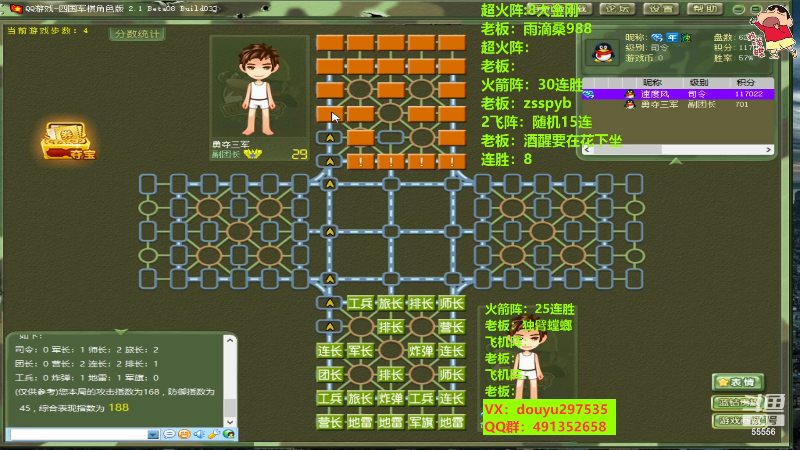800x450 pixels.
Task: Click the yellow rank badge beside 副团长 under top avatar
Action: (253, 154)
